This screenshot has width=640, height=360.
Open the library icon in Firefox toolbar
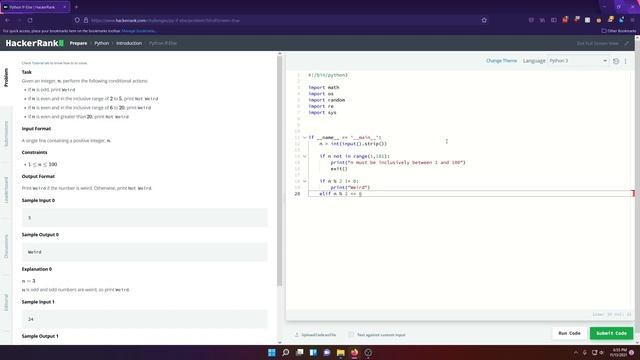[x=542, y=20]
